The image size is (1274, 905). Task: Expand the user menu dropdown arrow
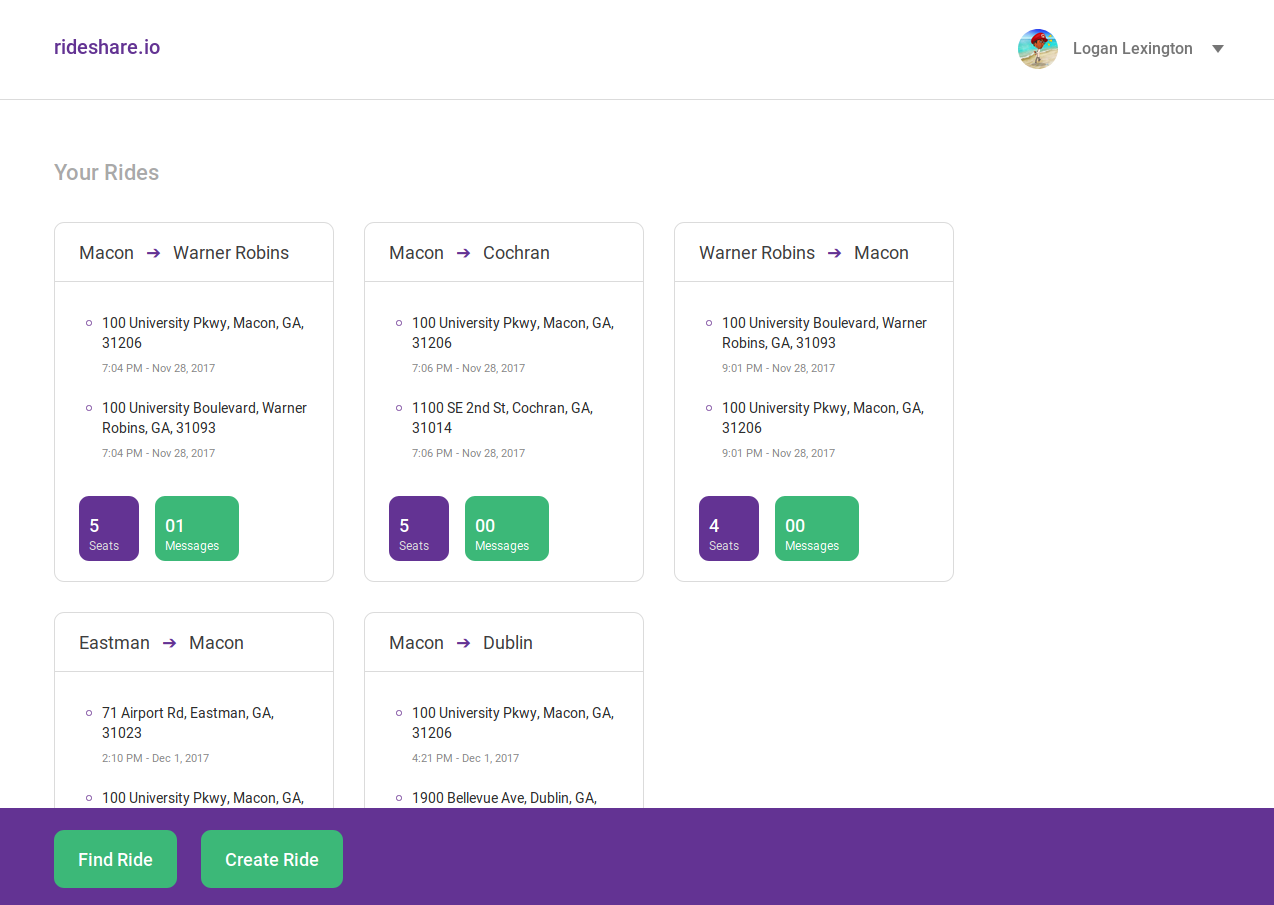pyautogui.click(x=1218, y=49)
